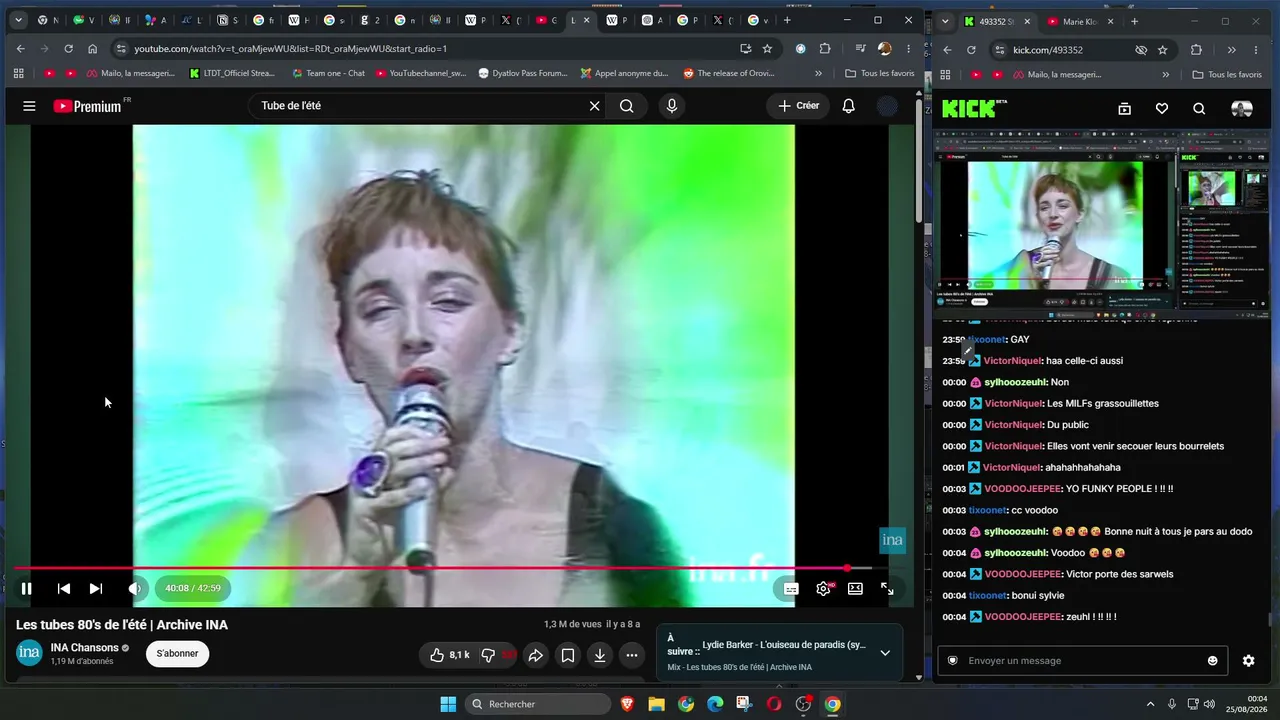Download the video with the arrow-down icon
Screen dimensions: 1280x720
coord(600,655)
